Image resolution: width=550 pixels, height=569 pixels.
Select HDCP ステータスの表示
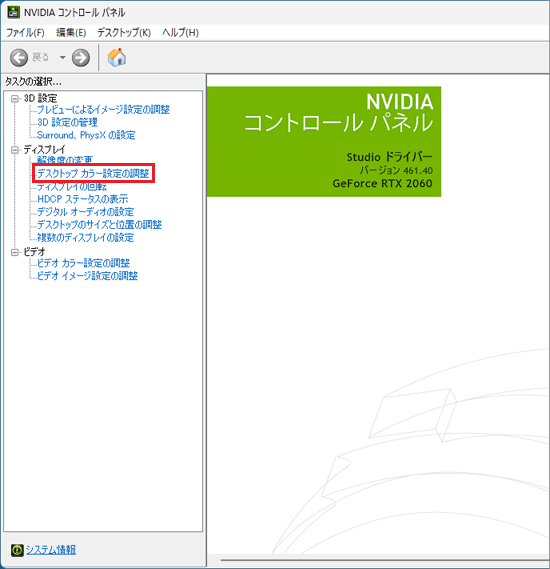pos(83,199)
